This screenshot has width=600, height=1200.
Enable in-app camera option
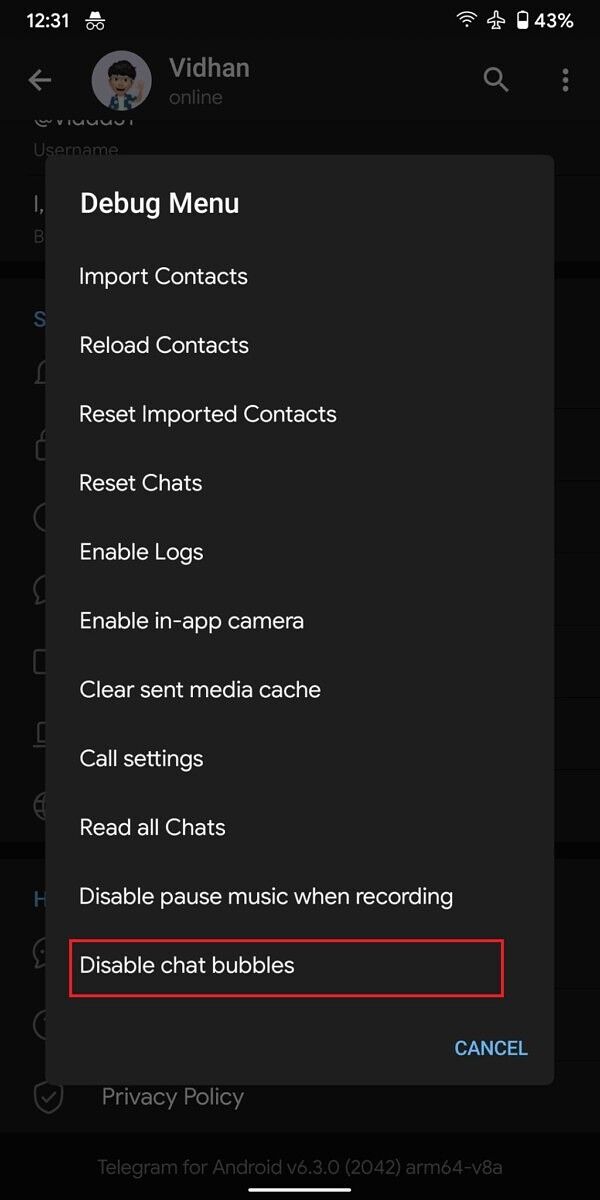191,621
